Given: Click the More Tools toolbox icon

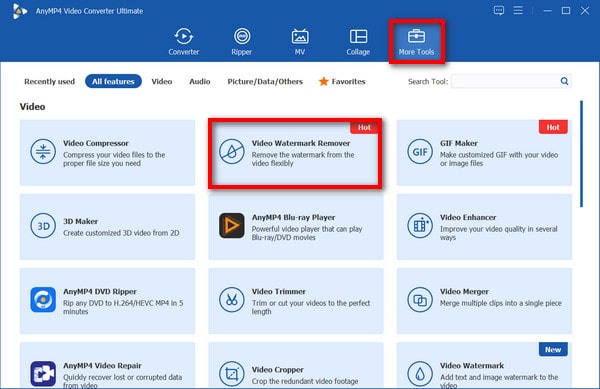Looking at the screenshot, I should tap(416, 36).
